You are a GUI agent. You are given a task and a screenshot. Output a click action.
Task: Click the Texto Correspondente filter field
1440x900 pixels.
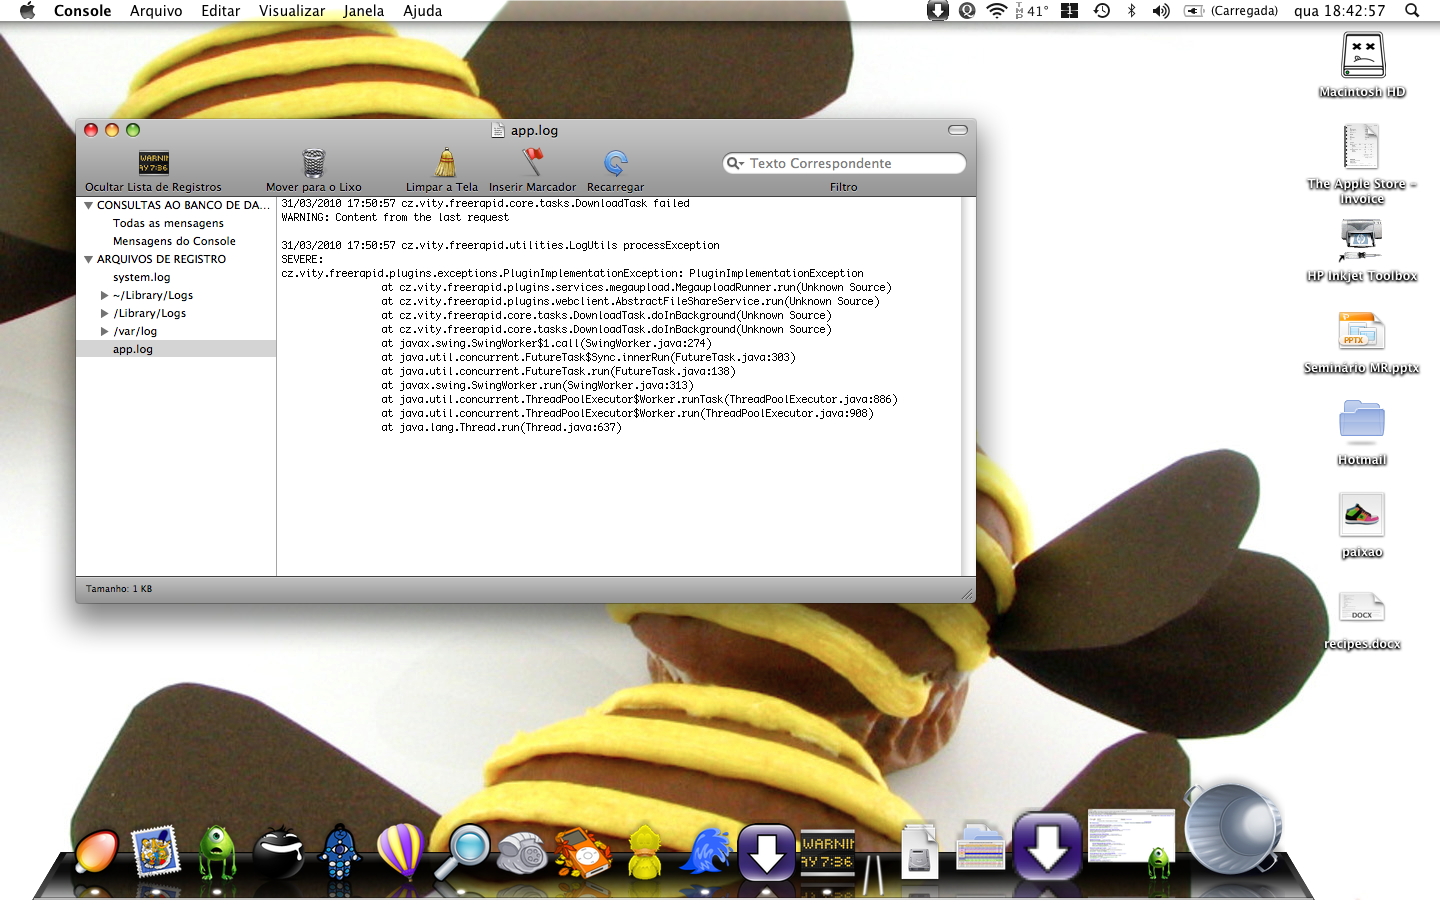pyautogui.click(x=850, y=163)
